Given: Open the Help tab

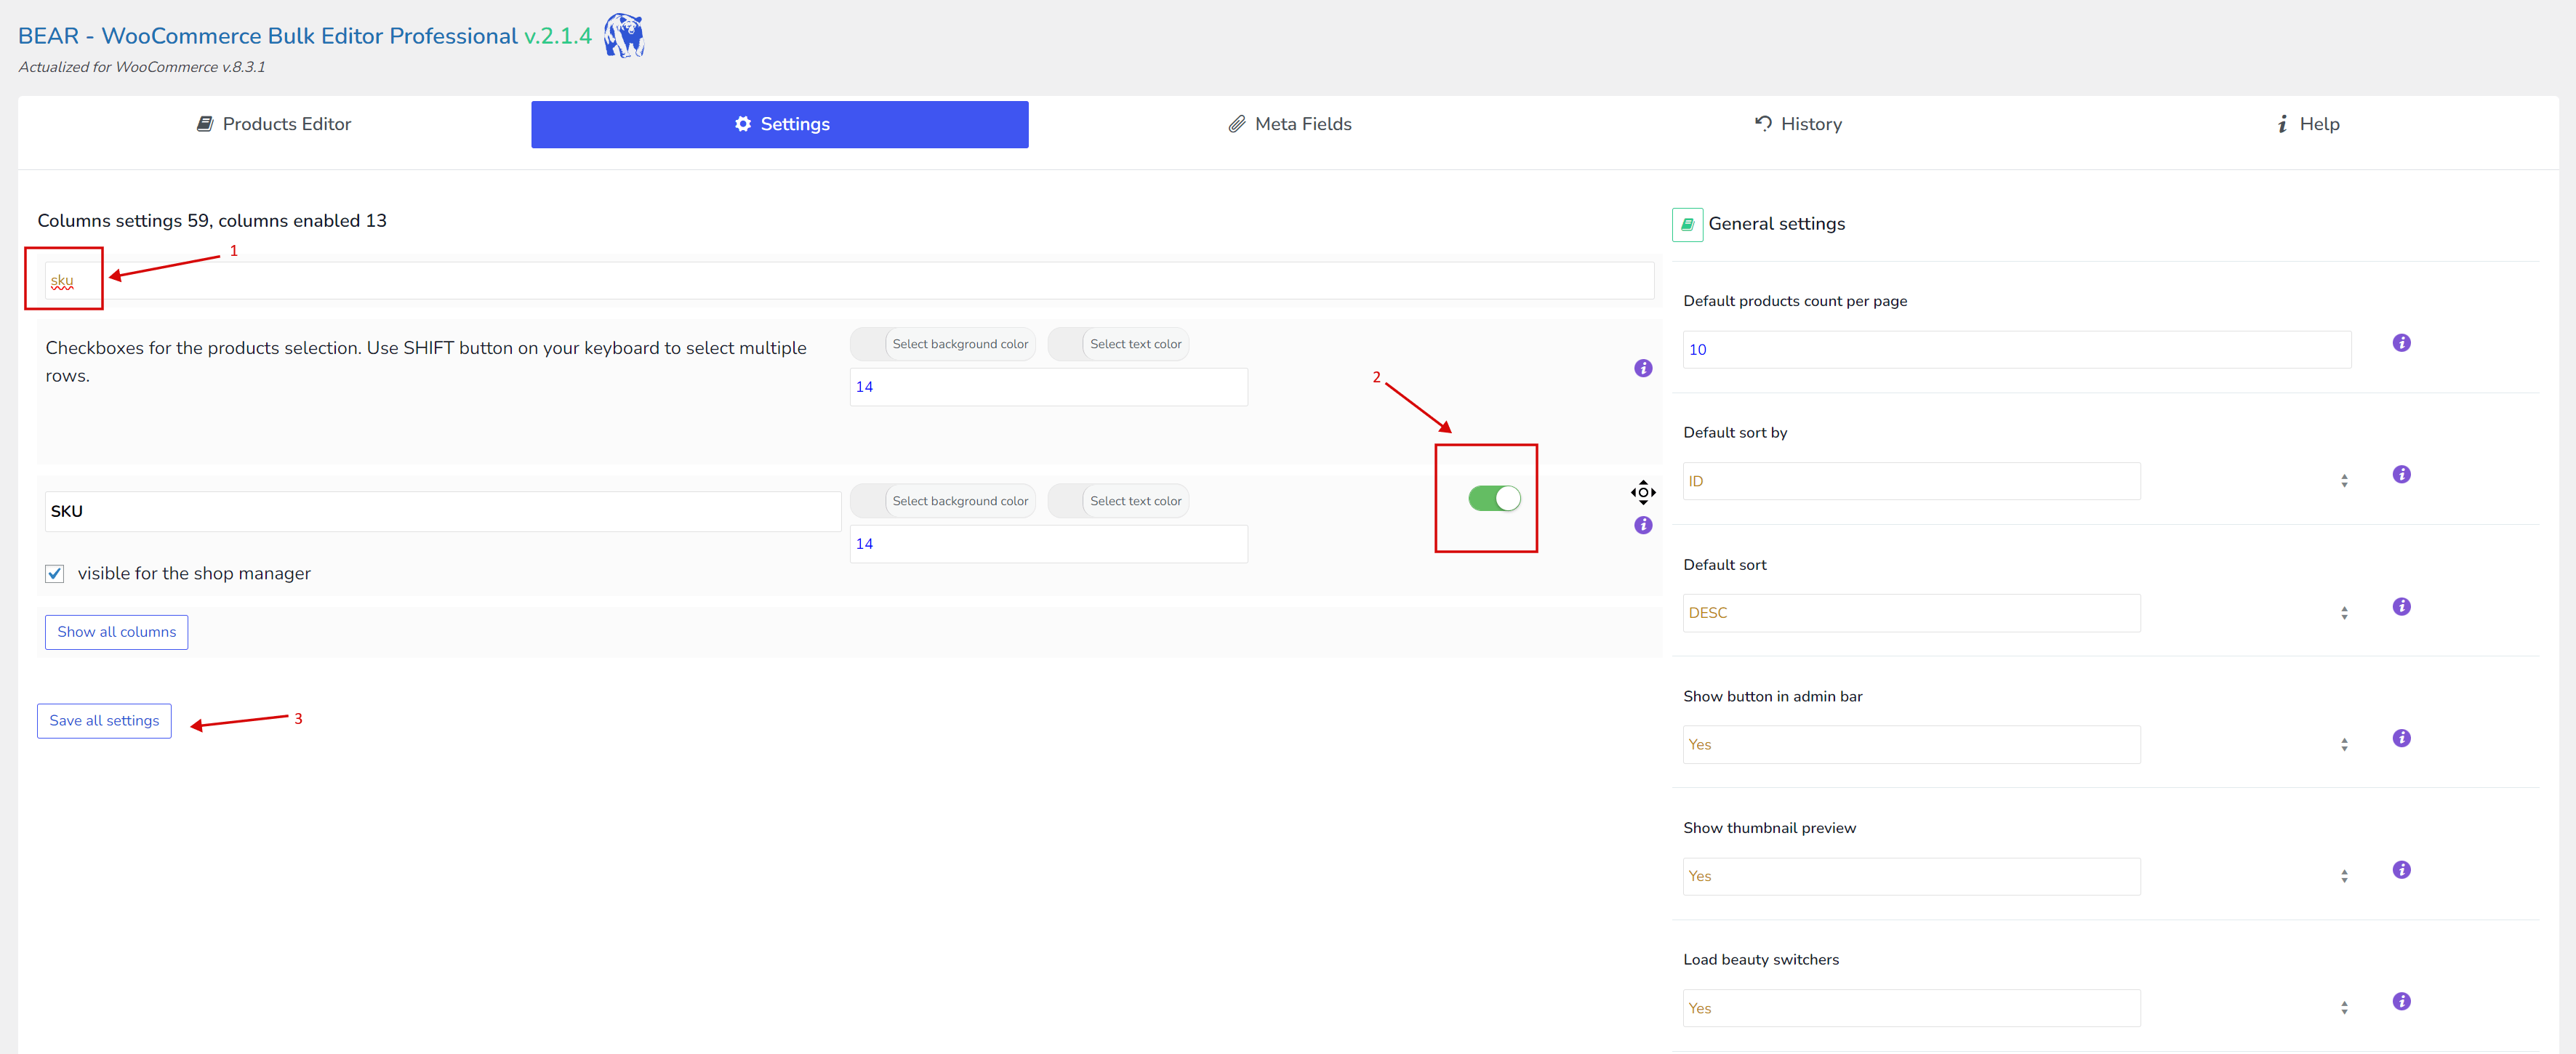Looking at the screenshot, I should pyautogui.click(x=2307, y=124).
